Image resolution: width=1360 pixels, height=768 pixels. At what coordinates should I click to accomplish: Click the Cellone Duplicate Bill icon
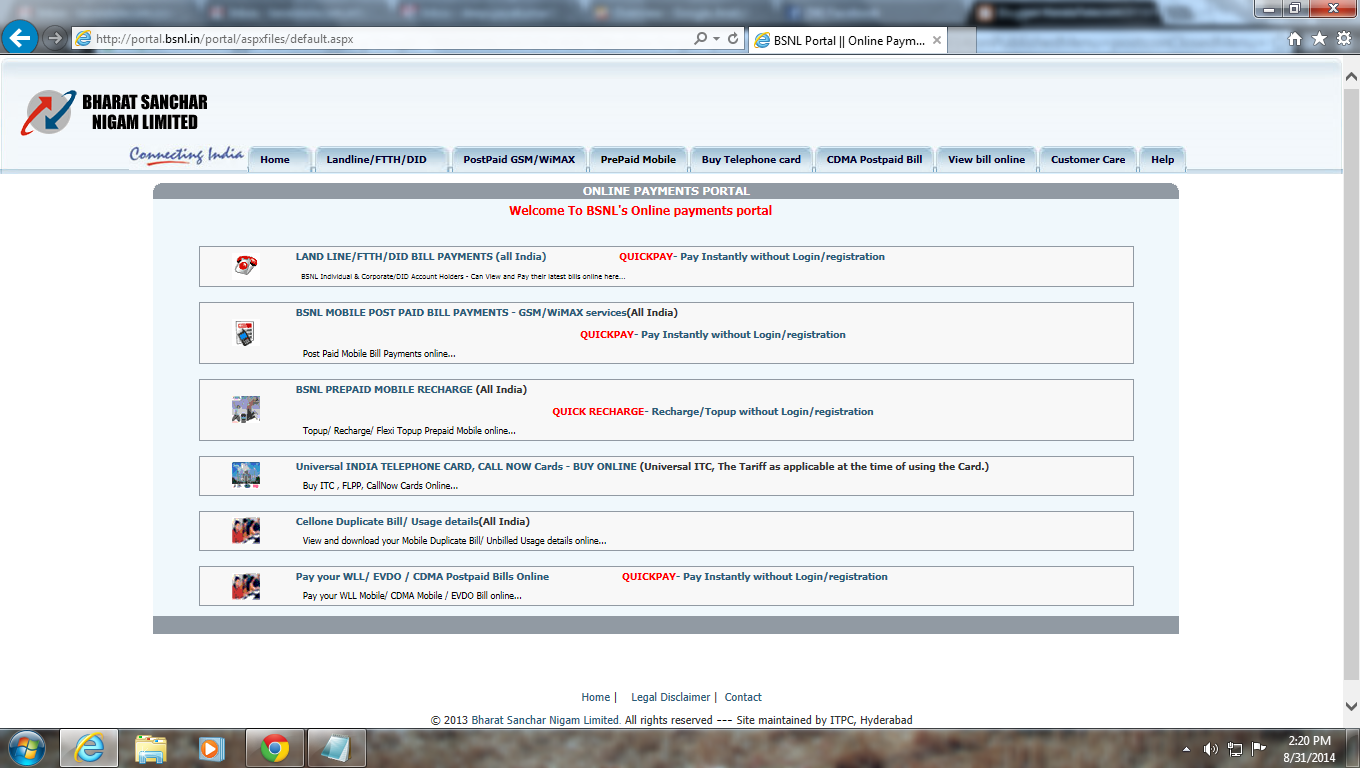click(x=246, y=531)
